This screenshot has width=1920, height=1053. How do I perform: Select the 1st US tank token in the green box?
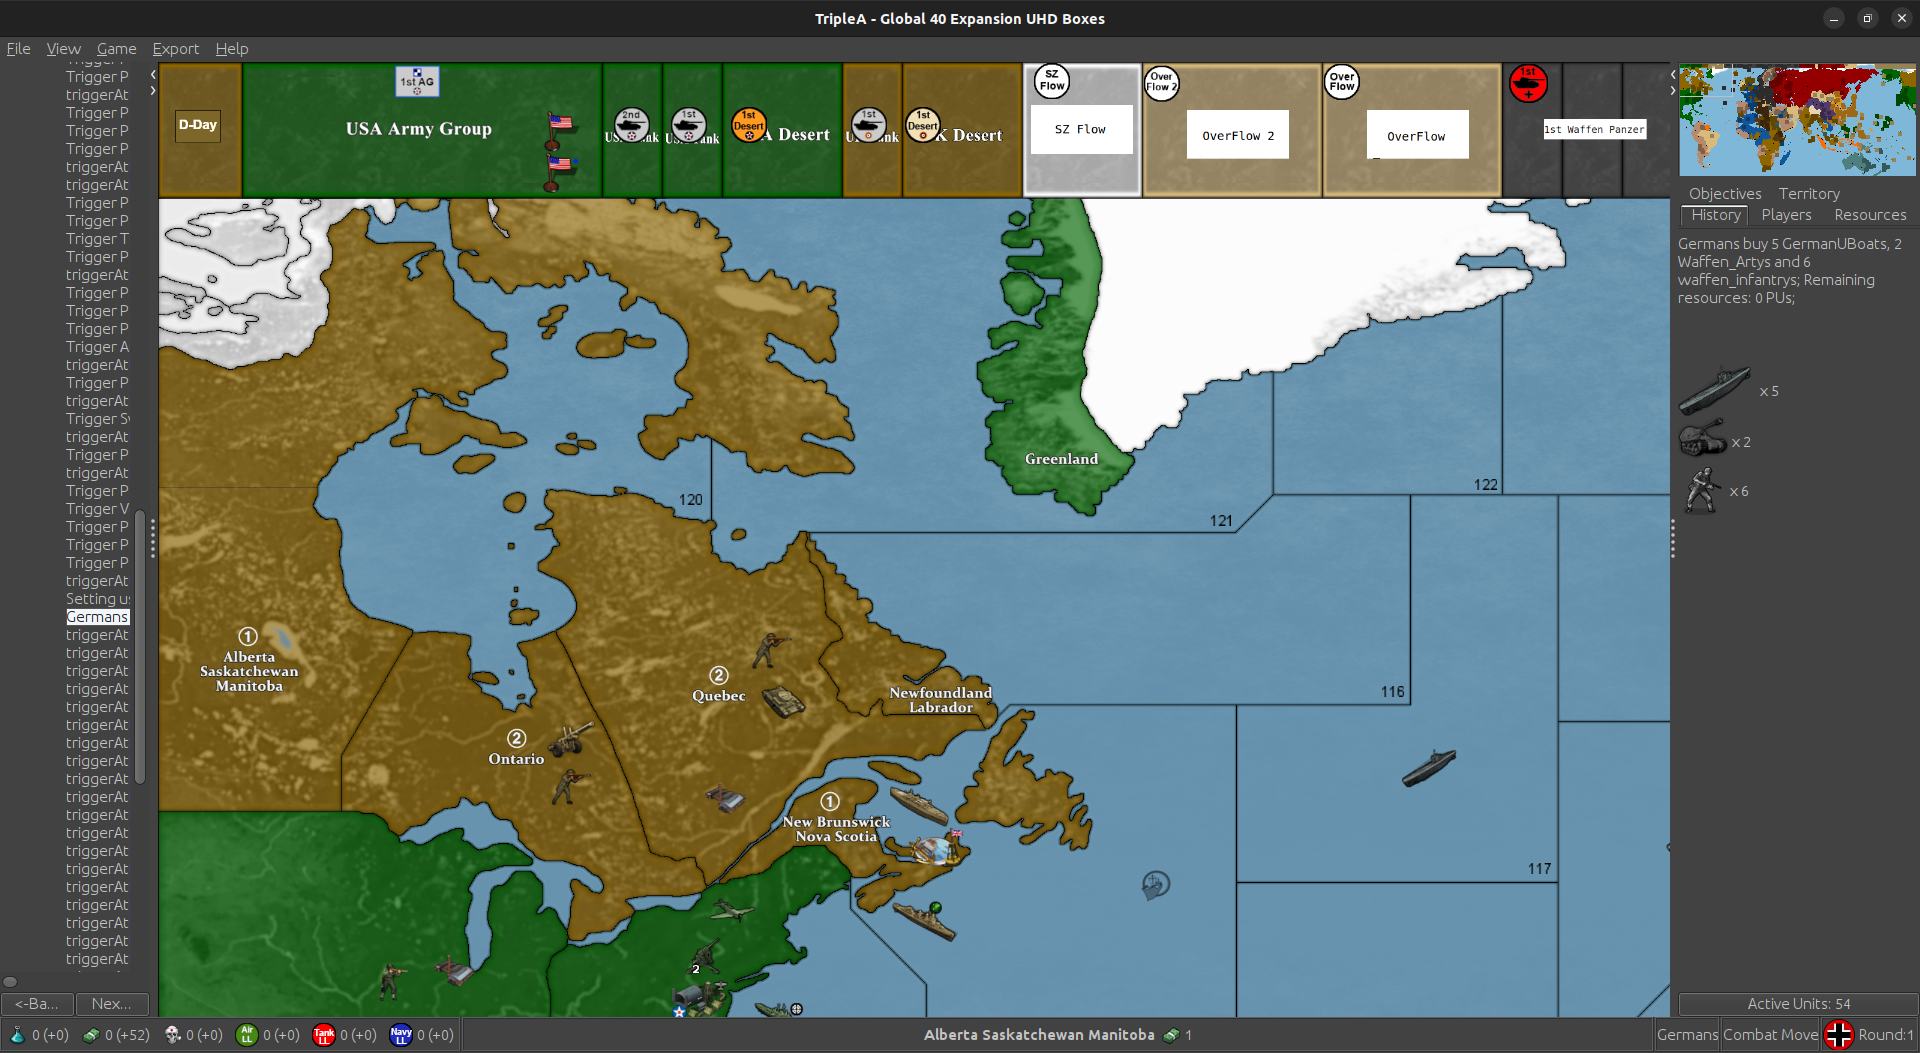pyautogui.click(x=689, y=125)
